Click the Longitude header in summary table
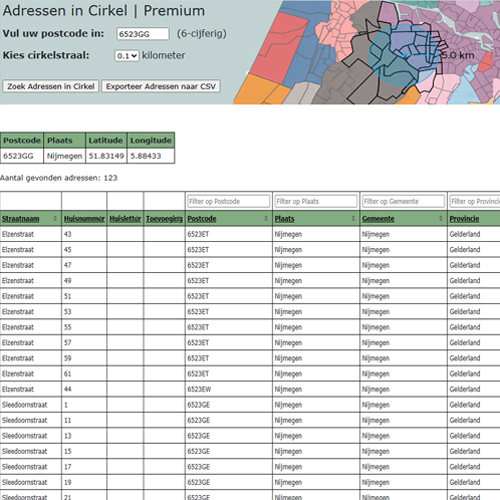 point(151,140)
